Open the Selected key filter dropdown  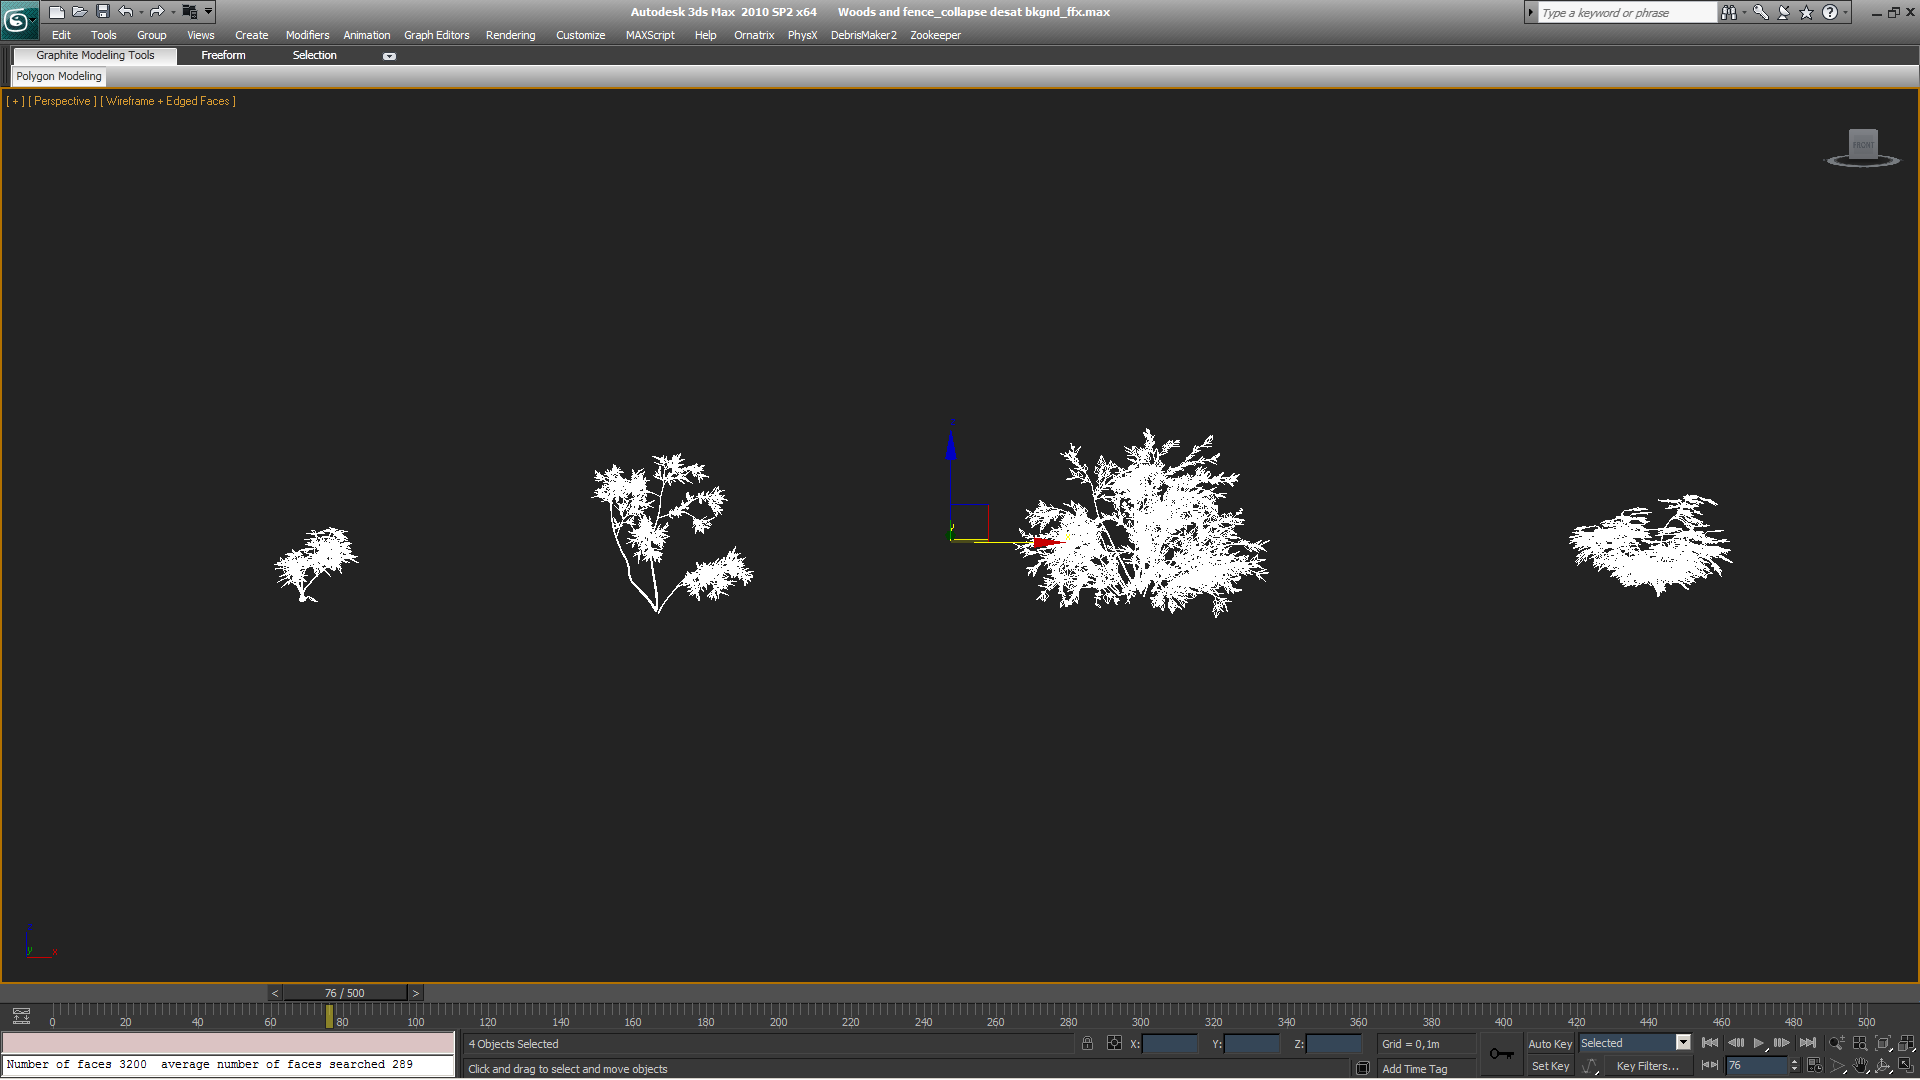(1683, 1043)
